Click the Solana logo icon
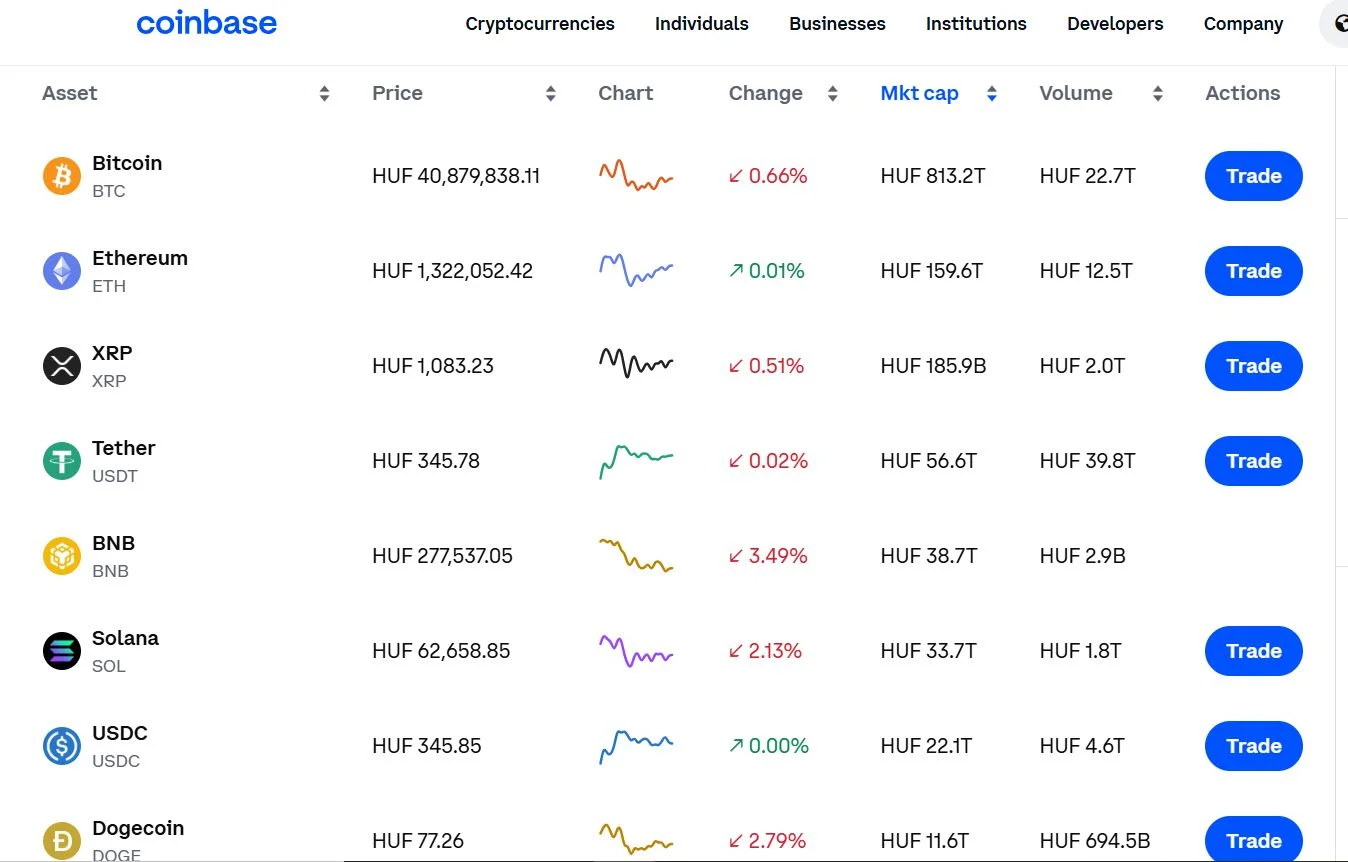Viewport: 1348px width, 862px height. 61,651
